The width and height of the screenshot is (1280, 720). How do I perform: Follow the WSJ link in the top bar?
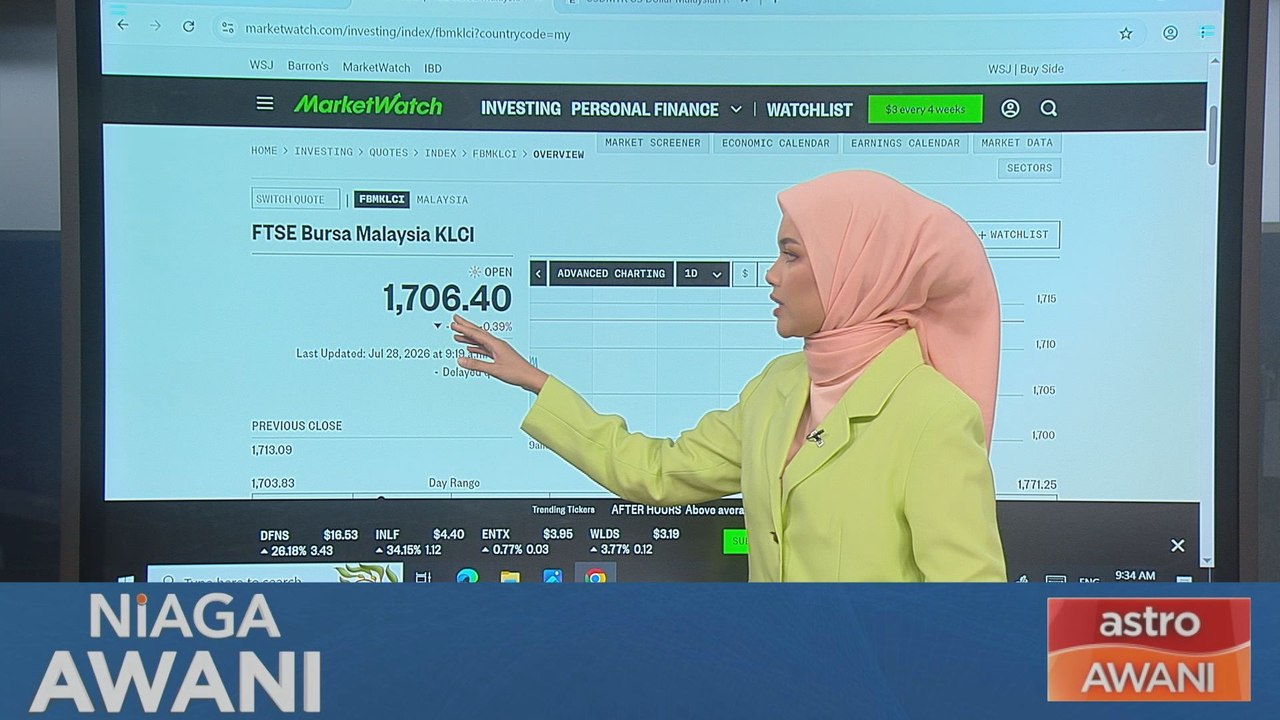(261, 66)
